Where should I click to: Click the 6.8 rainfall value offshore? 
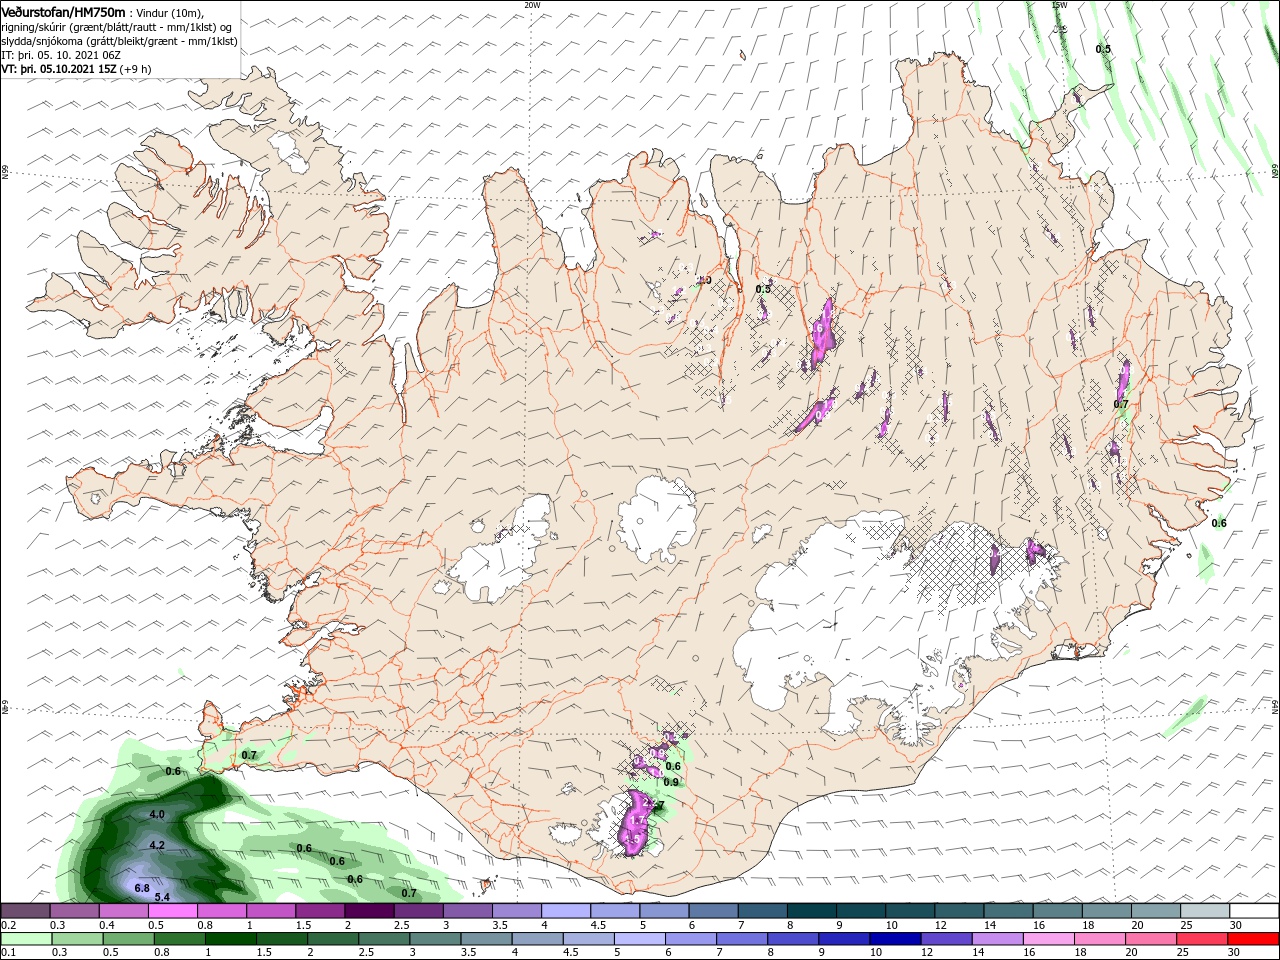(x=142, y=888)
